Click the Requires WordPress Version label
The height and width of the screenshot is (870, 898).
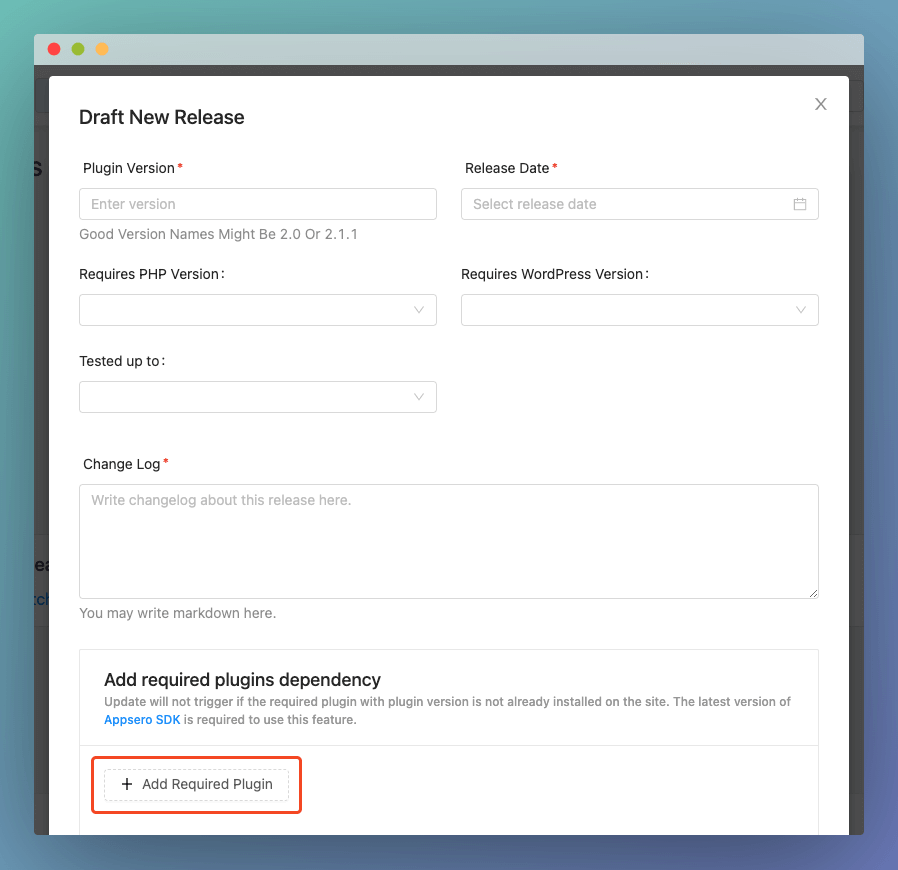(553, 274)
